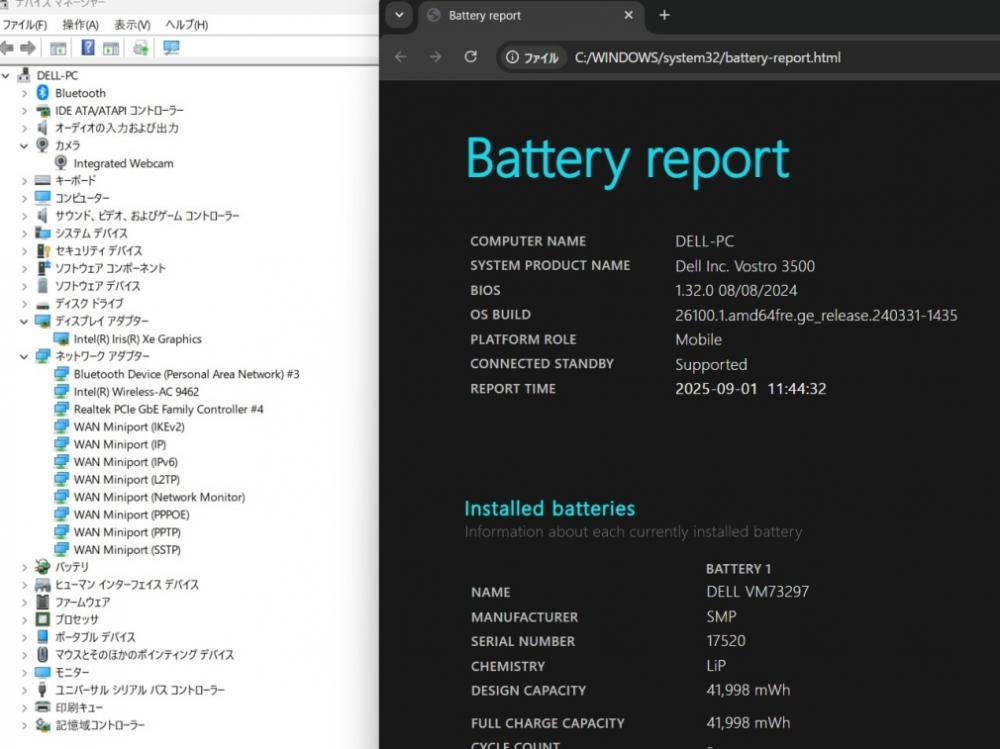The width and height of the screenshot is (1000, 749).
Task: Select the Battery report browser tab
Action: click(x=531, y=15)
